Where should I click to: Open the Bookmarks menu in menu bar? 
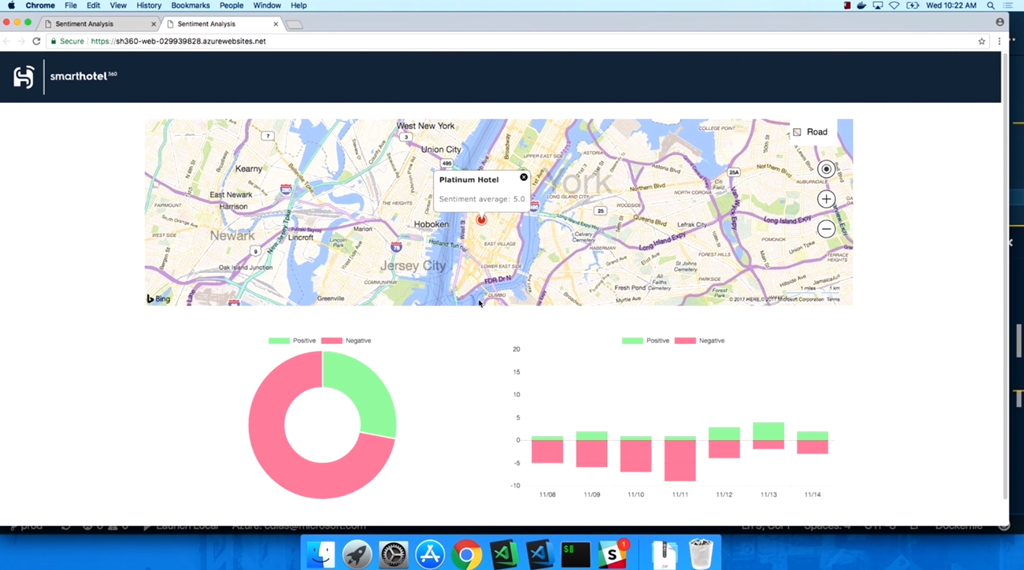pyautogui.click(x=190, y=5)
